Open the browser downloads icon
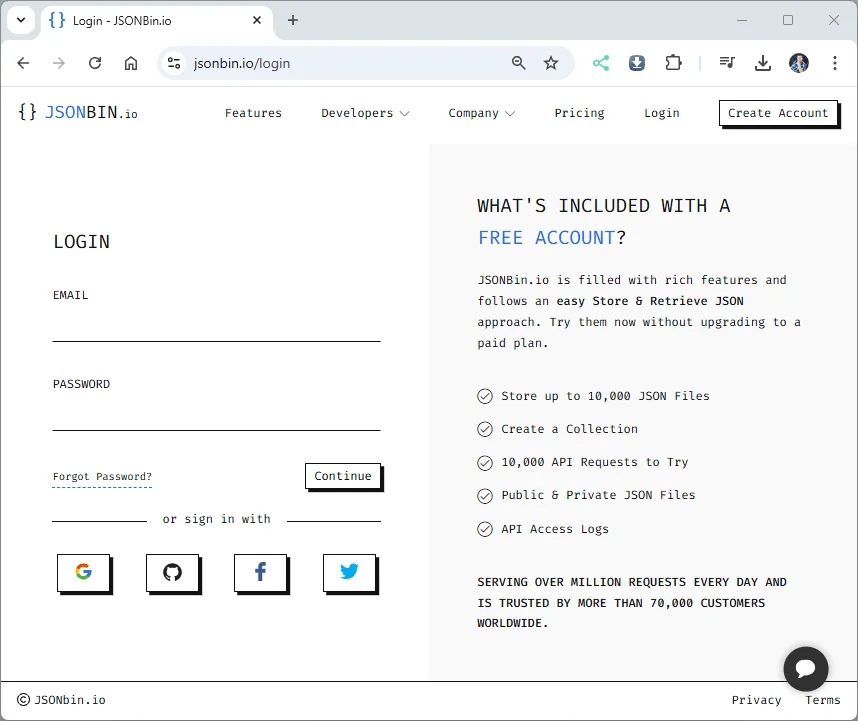858x721 pixels. [x=763, y=62]
